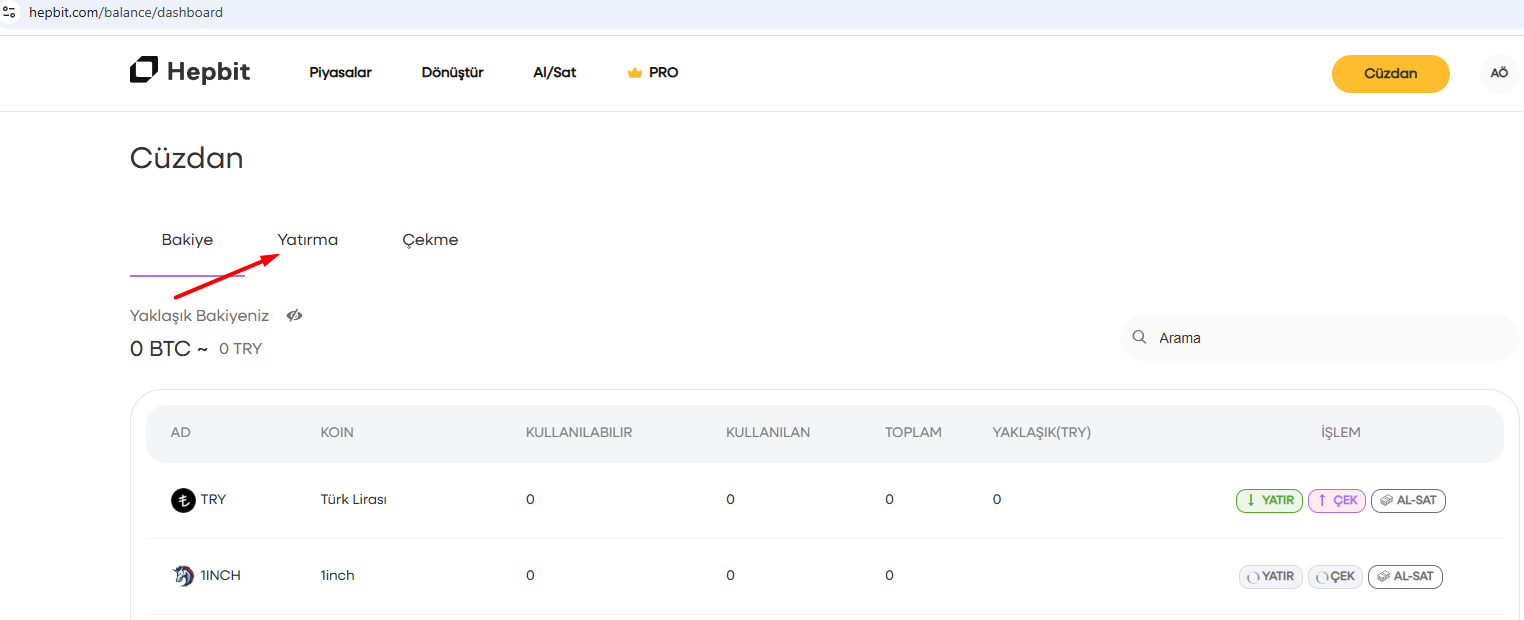Click AL-SAT button in the 1INCH row
Viewport: 1524px width, 620px height.
pos(1405,577)
